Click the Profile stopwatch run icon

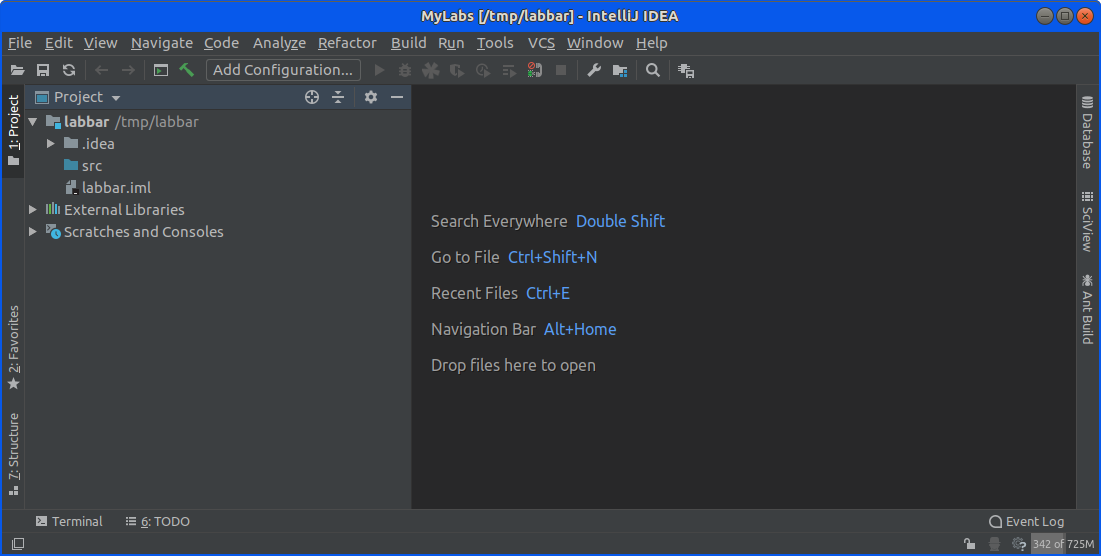[x=483, y=70]
